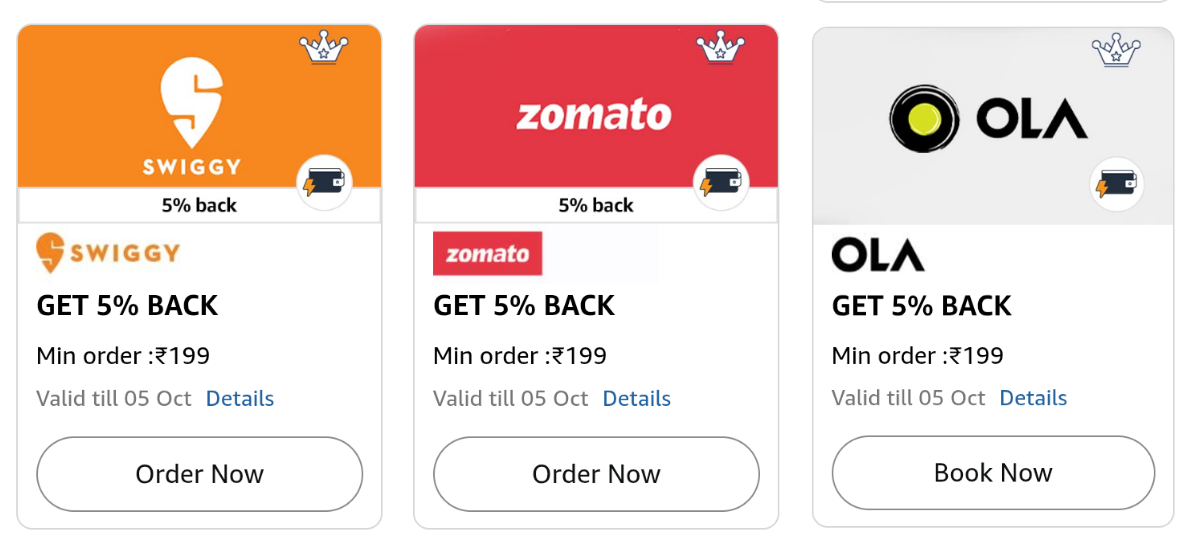View Details of the Ola offer
Screen dimensions: 1201x547
tap(1033, 398)
